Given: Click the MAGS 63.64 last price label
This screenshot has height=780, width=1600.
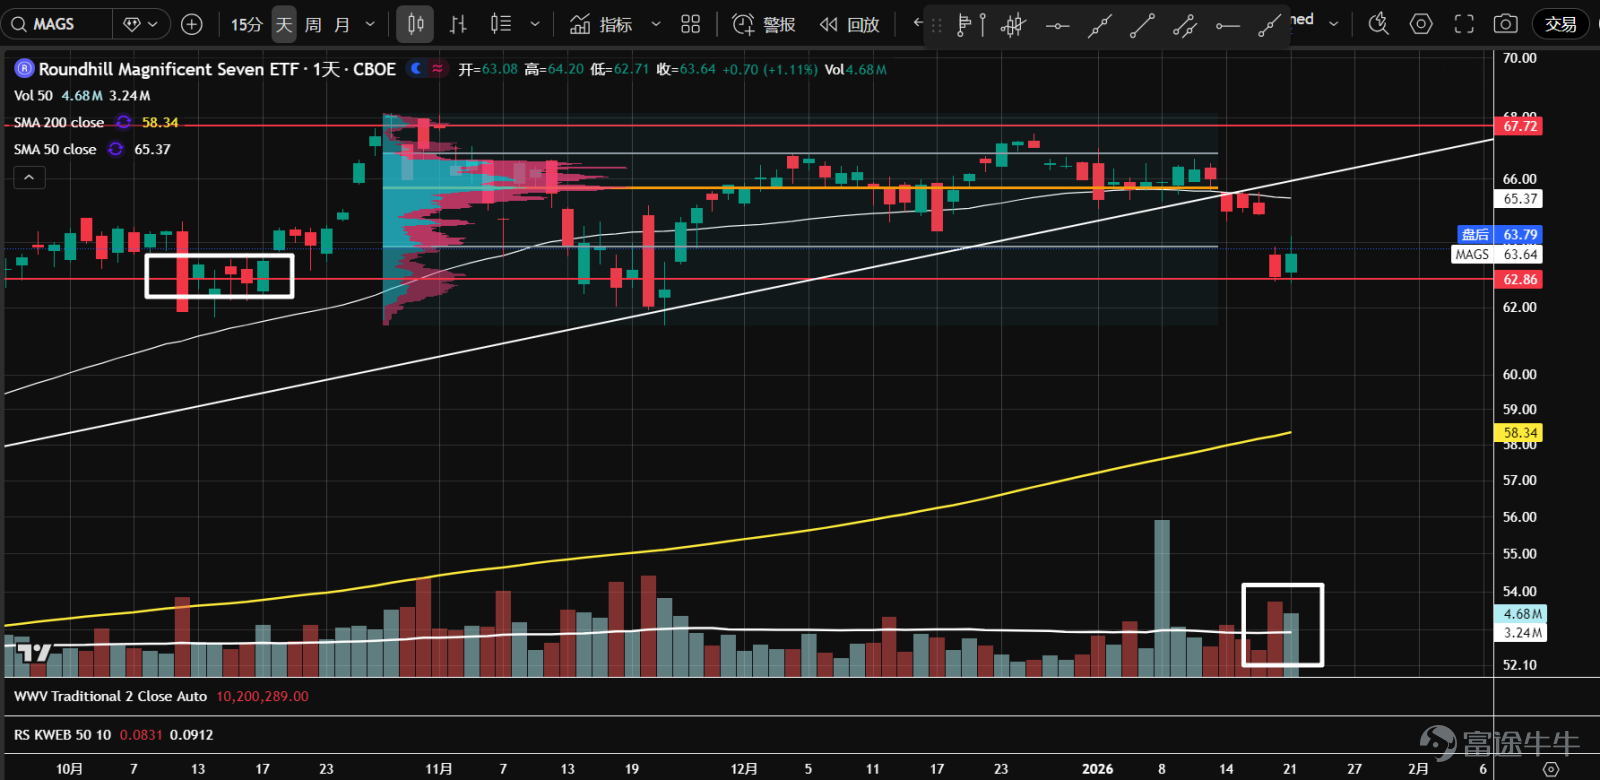Looking at the screenshot, I should click(1497, 254).
